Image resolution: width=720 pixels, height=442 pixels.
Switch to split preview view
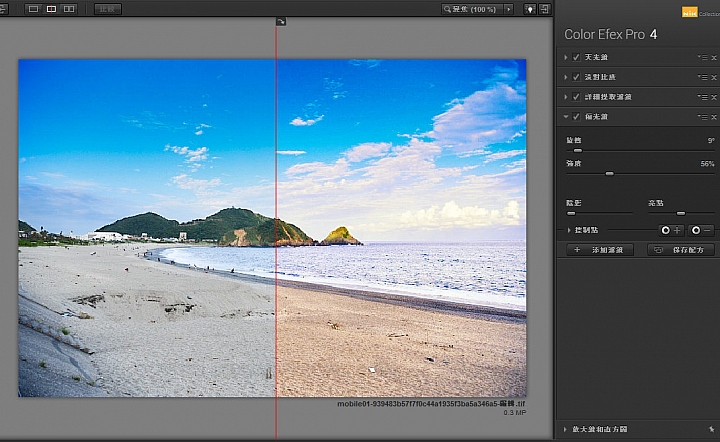51,9
